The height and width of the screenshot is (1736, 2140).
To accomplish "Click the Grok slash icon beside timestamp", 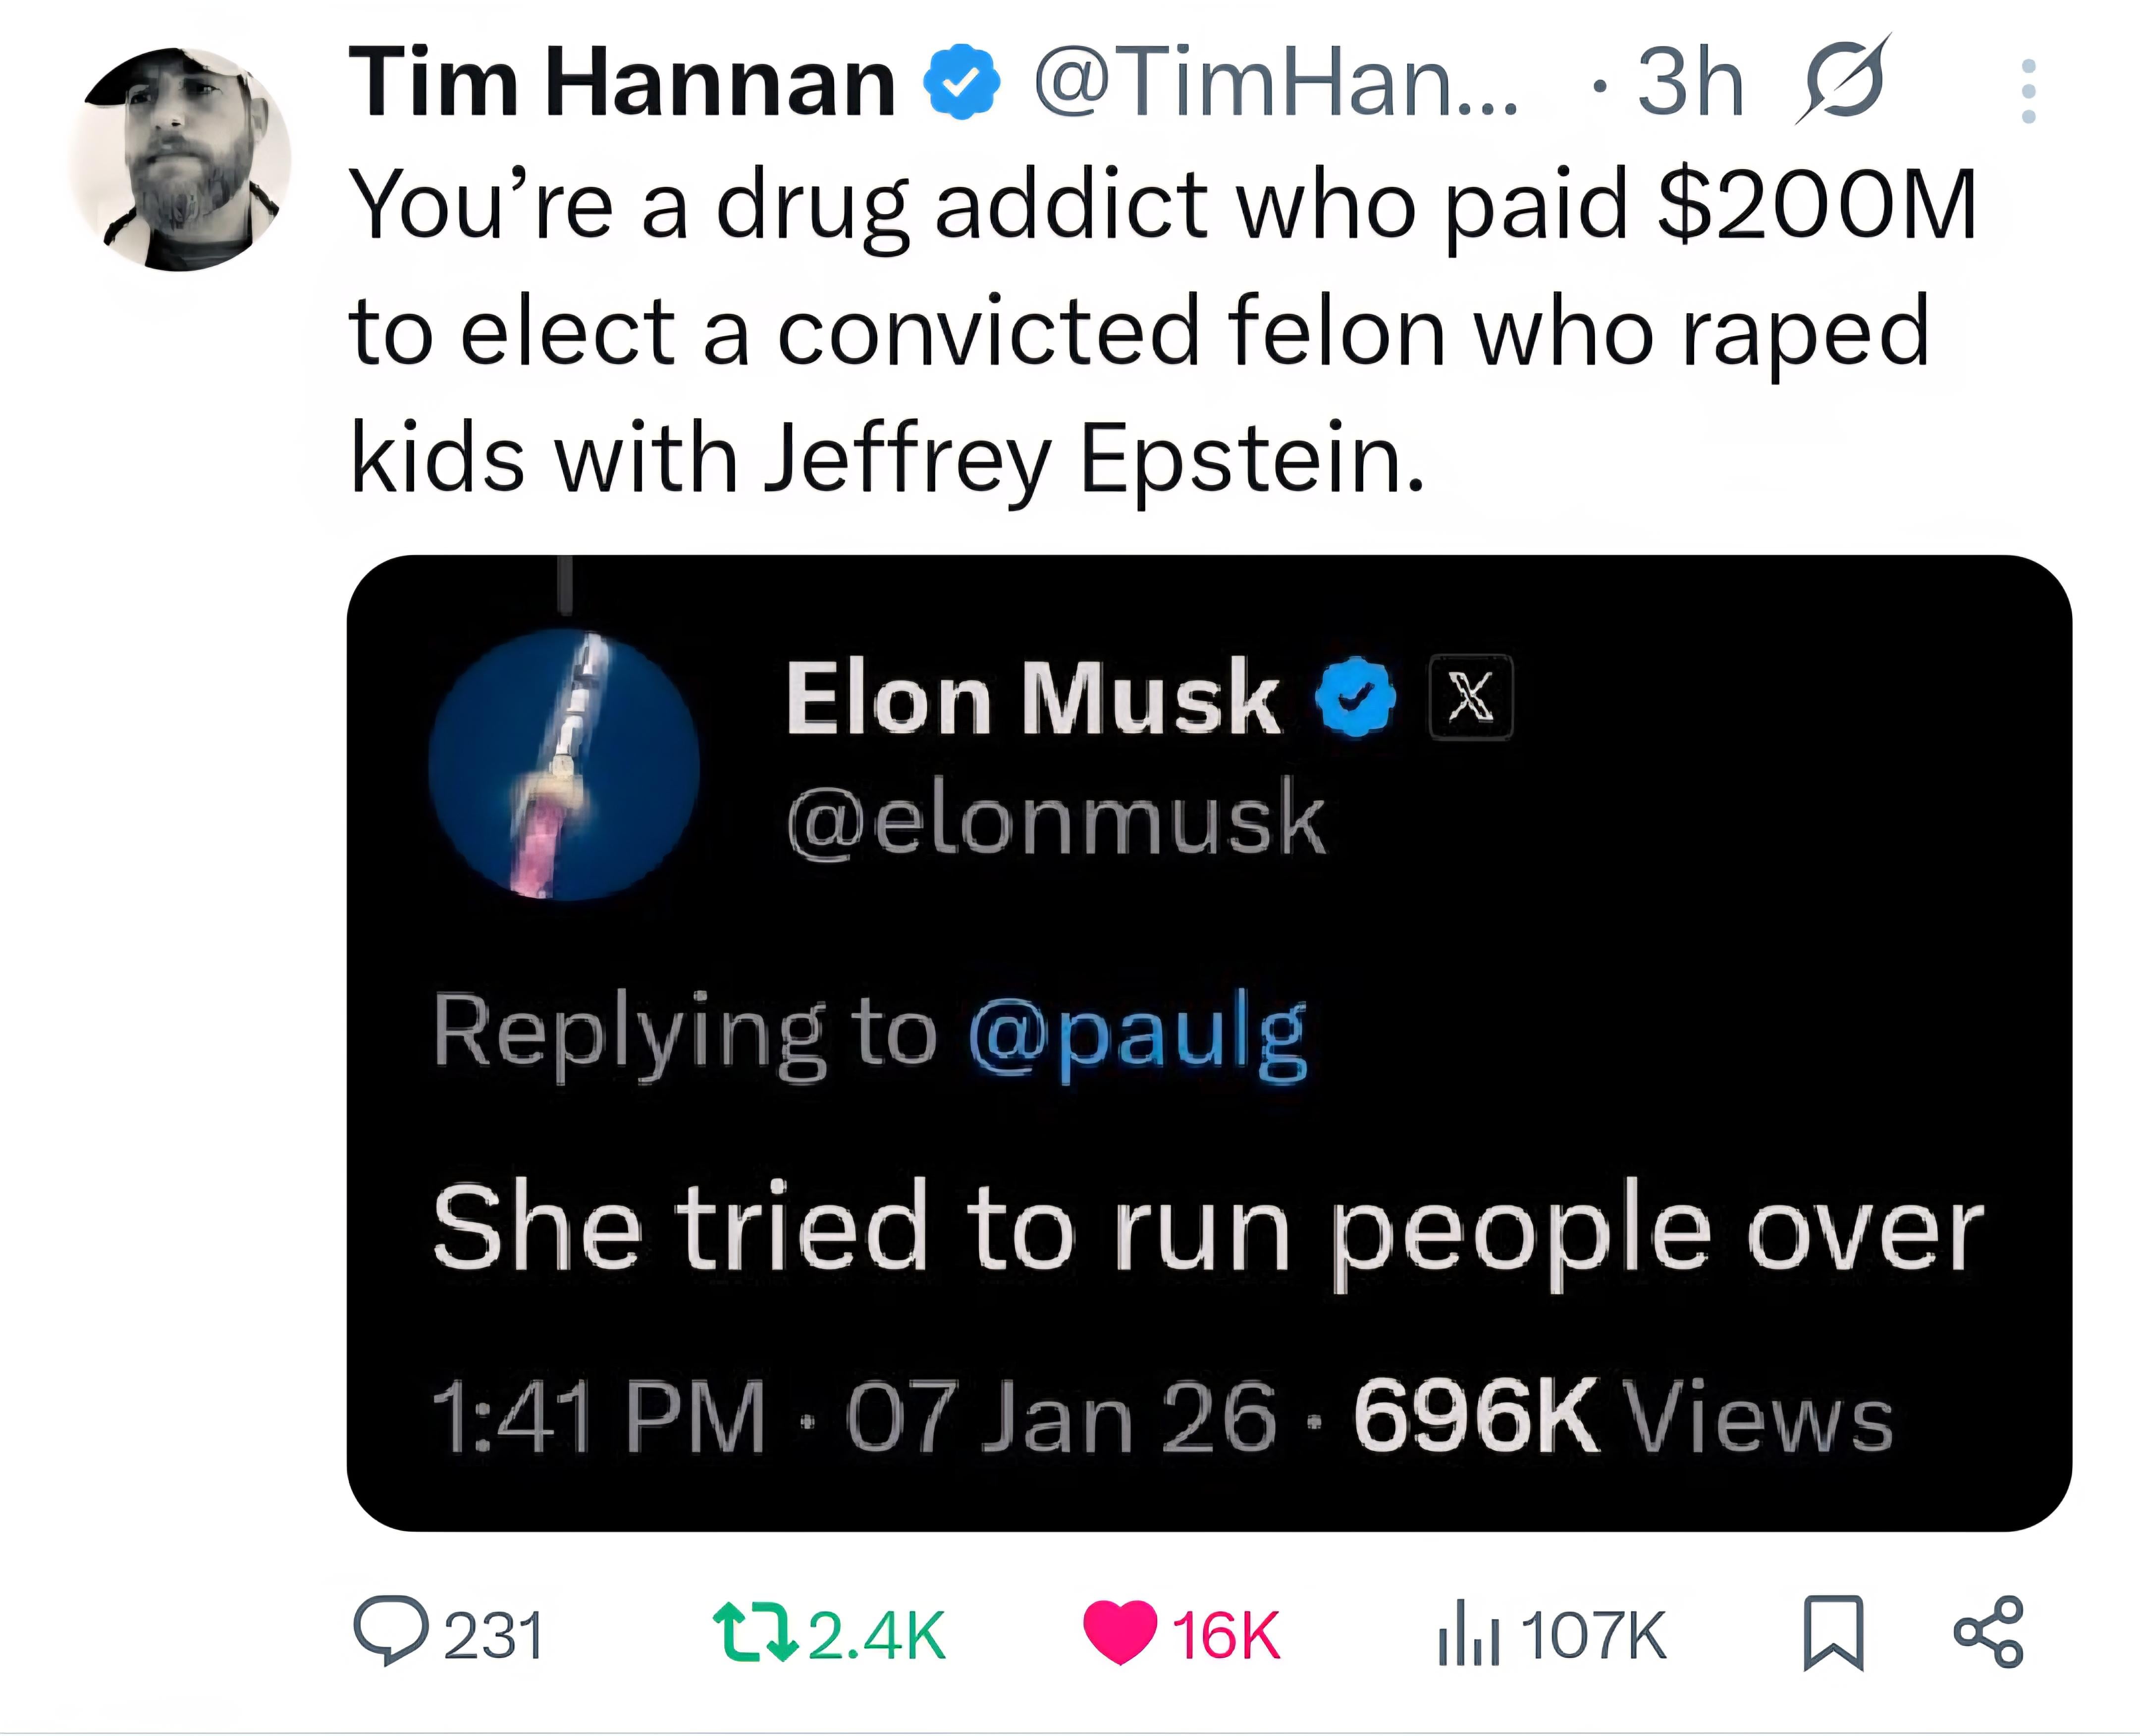I will pyautogui.click(x=1842, y=80).
